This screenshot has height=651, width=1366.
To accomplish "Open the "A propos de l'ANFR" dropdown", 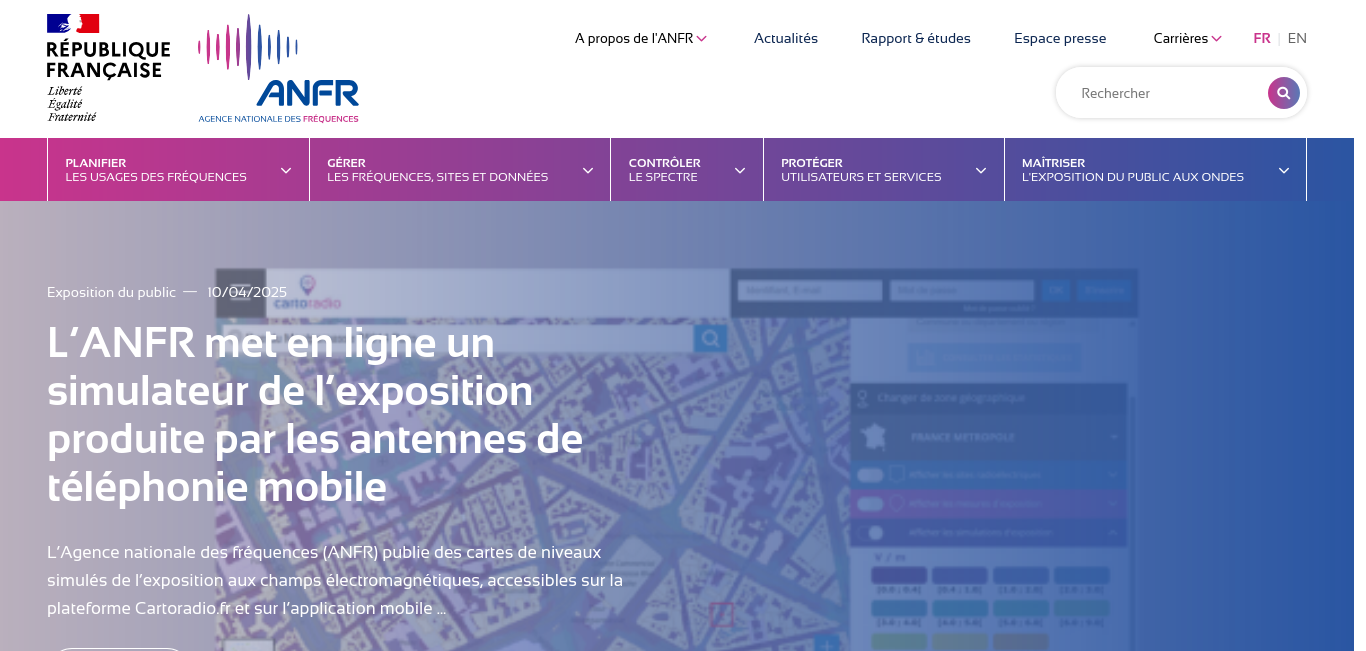I will pos(641,38).
